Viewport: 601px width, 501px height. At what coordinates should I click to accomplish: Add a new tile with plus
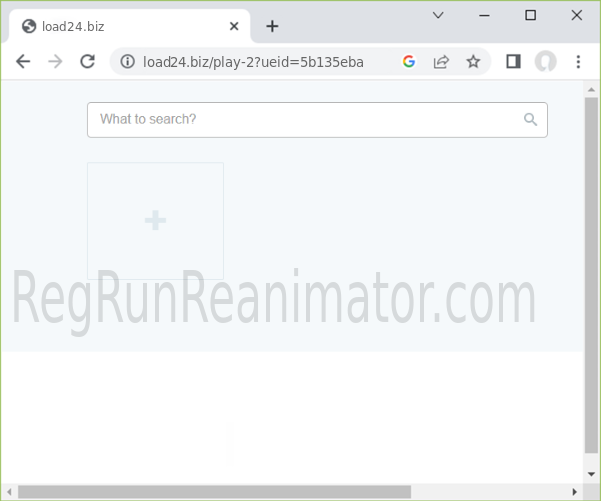[x=155, y=221]
